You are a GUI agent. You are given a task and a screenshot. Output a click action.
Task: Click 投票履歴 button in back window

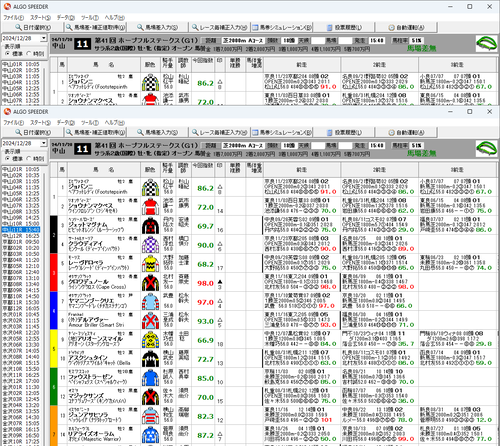click(344, 27)
